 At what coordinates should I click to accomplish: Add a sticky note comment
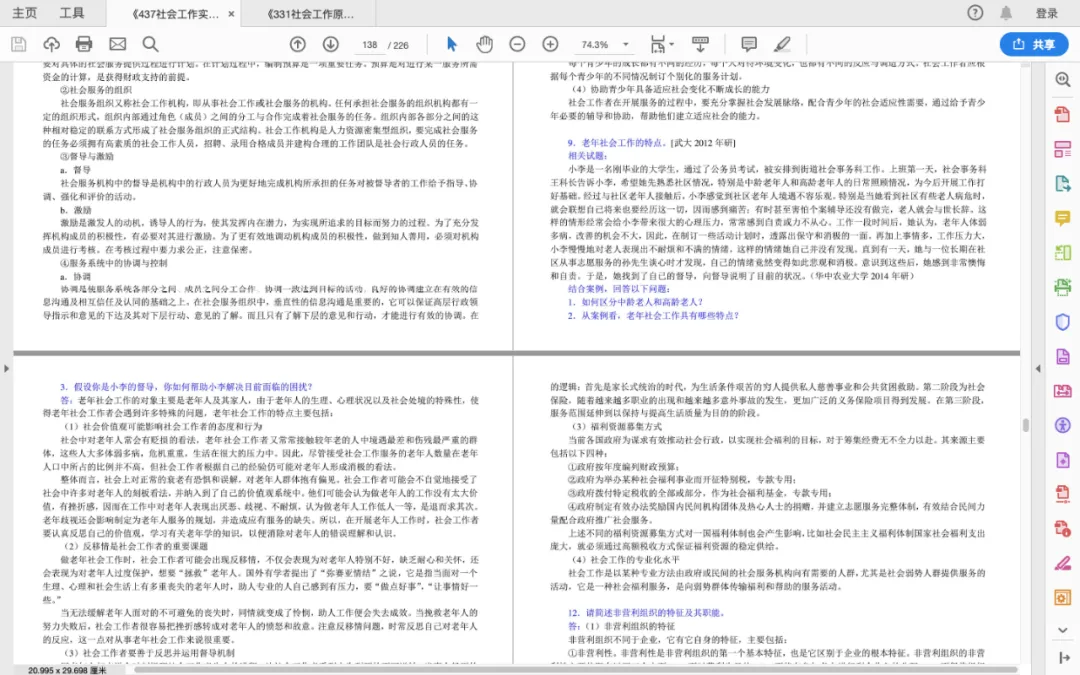point(749,44)
